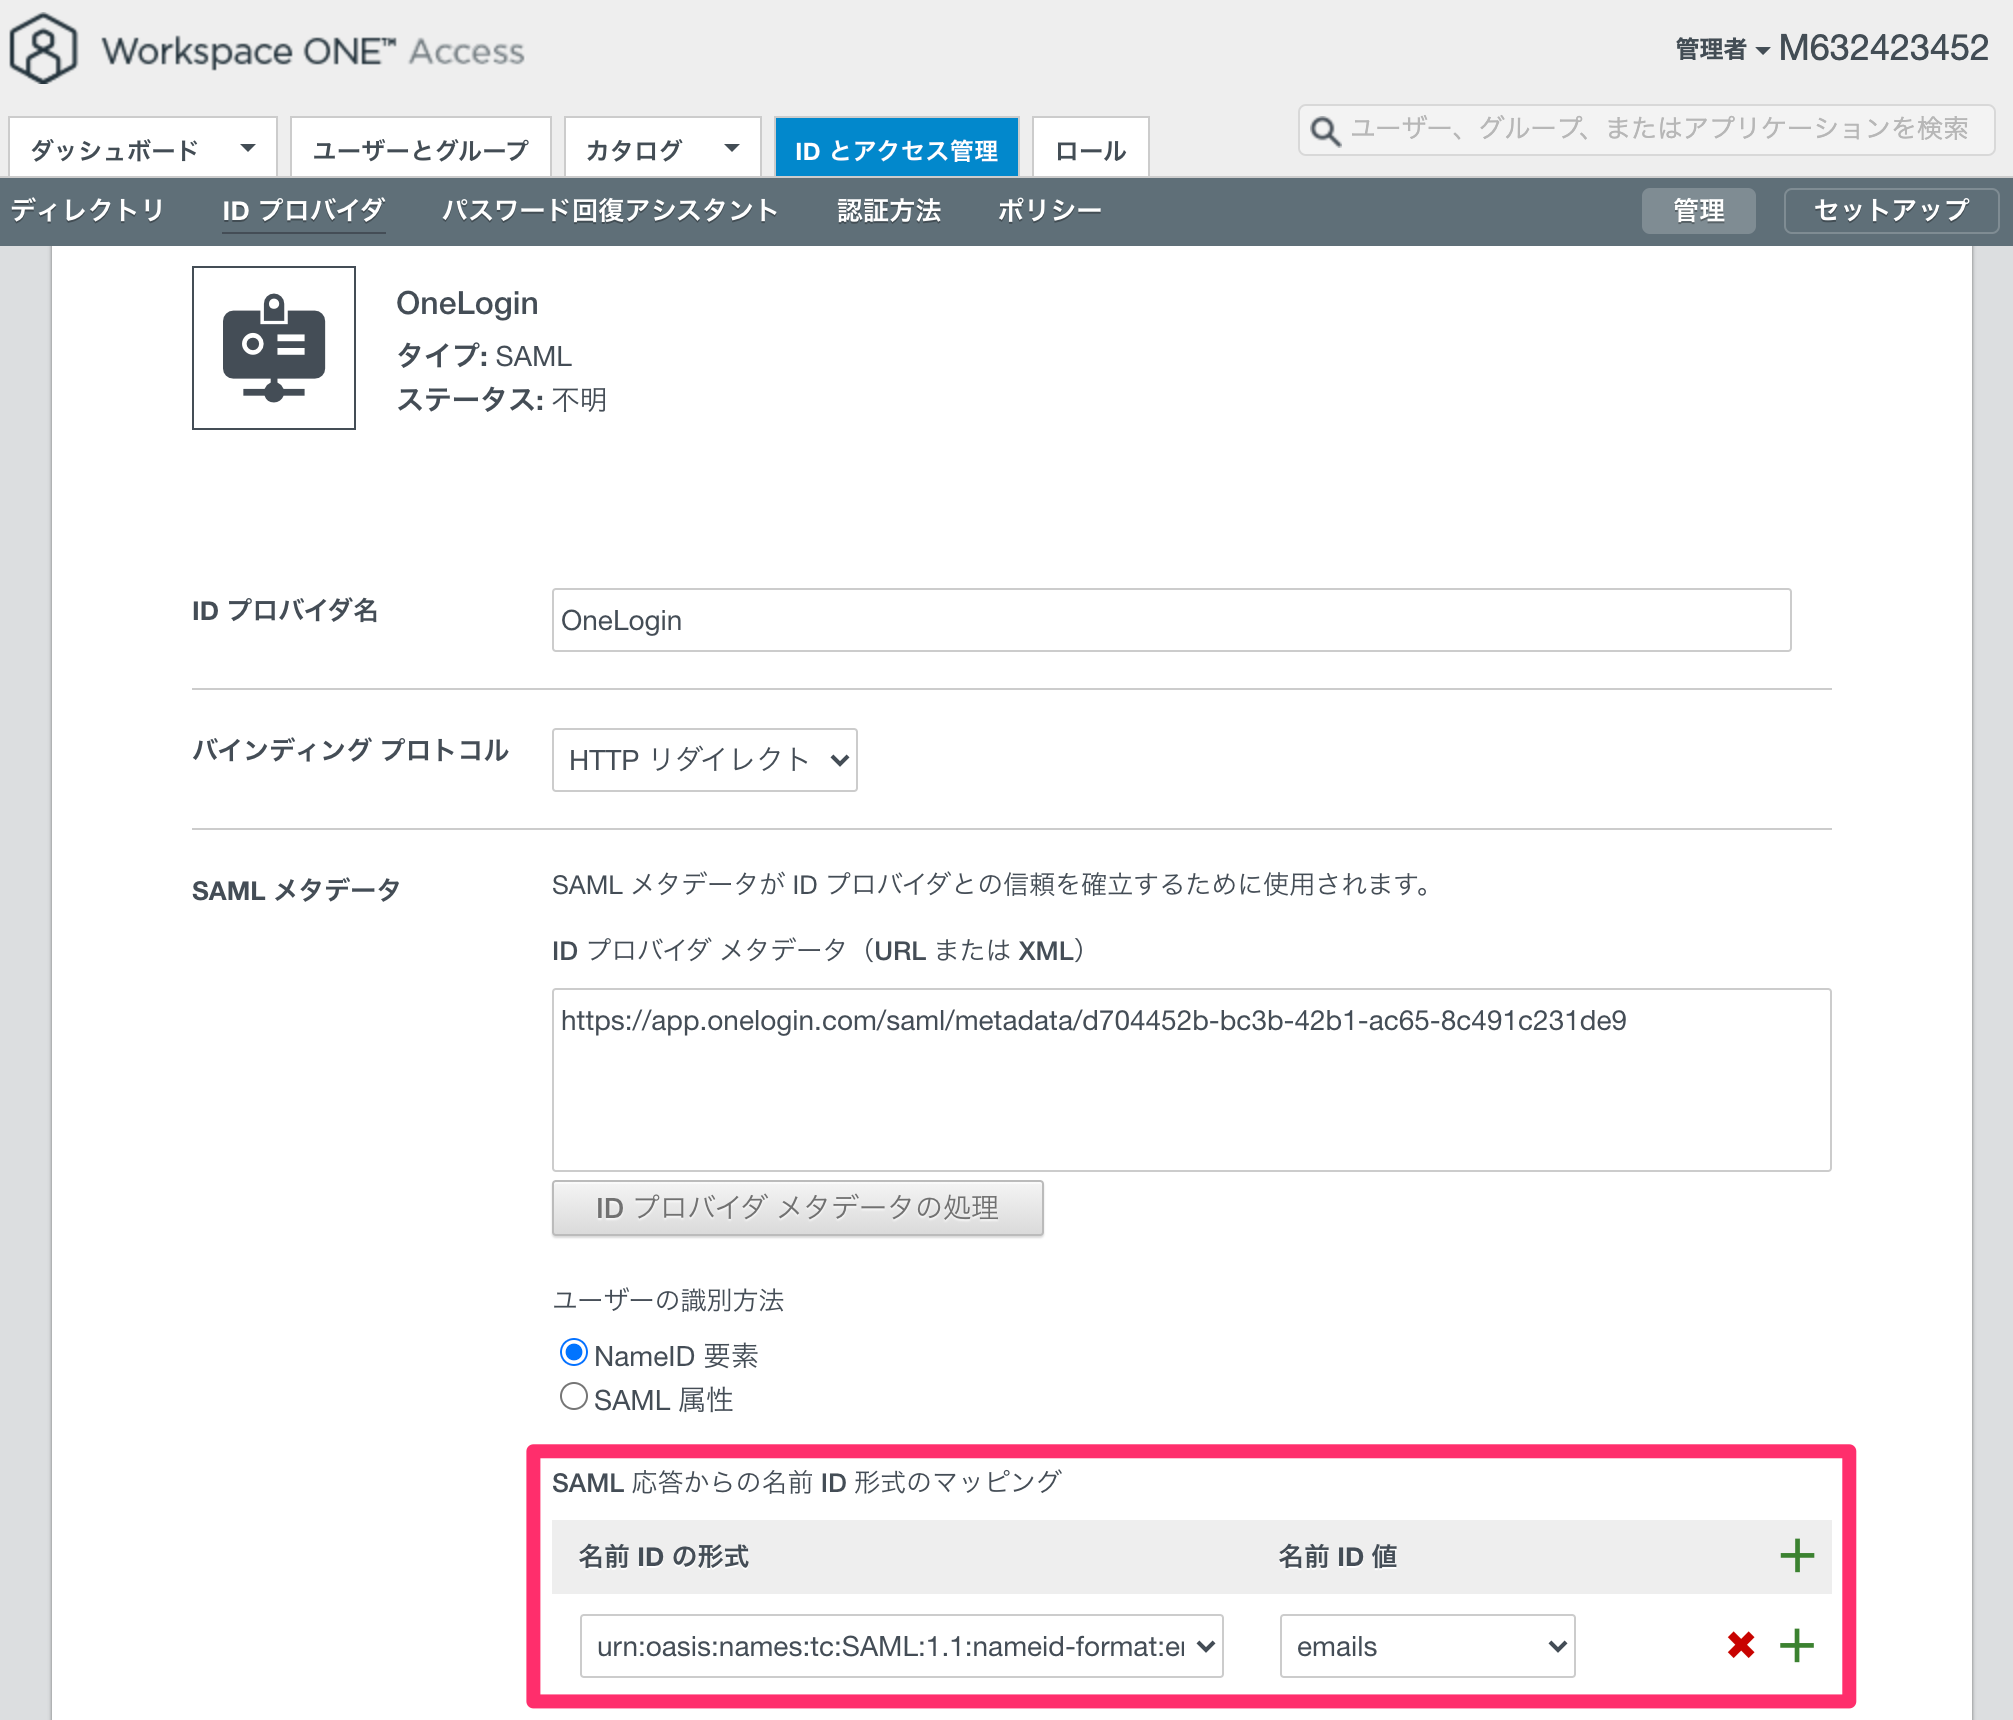Click the OneLogin identity provider icon

[274, 348]
